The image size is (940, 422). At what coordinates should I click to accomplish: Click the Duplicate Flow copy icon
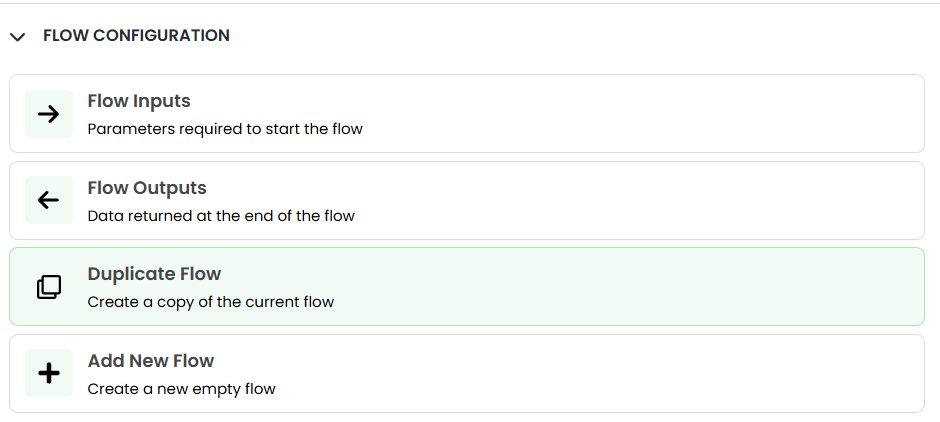pyautogui.click(x=48, y=287)
